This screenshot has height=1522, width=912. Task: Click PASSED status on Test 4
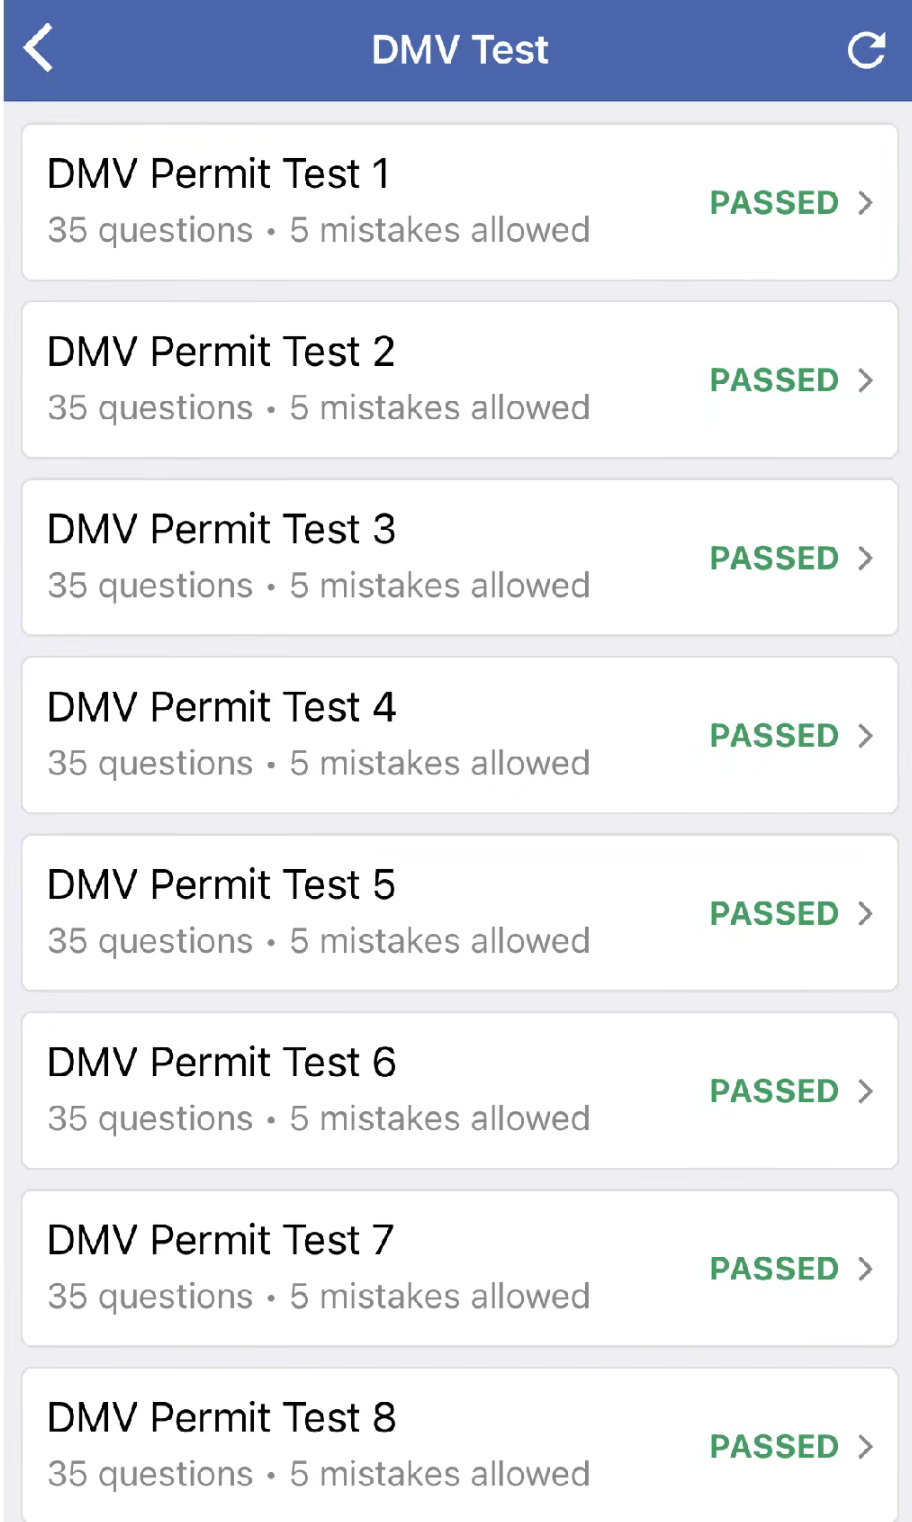[x=774, y=736]
